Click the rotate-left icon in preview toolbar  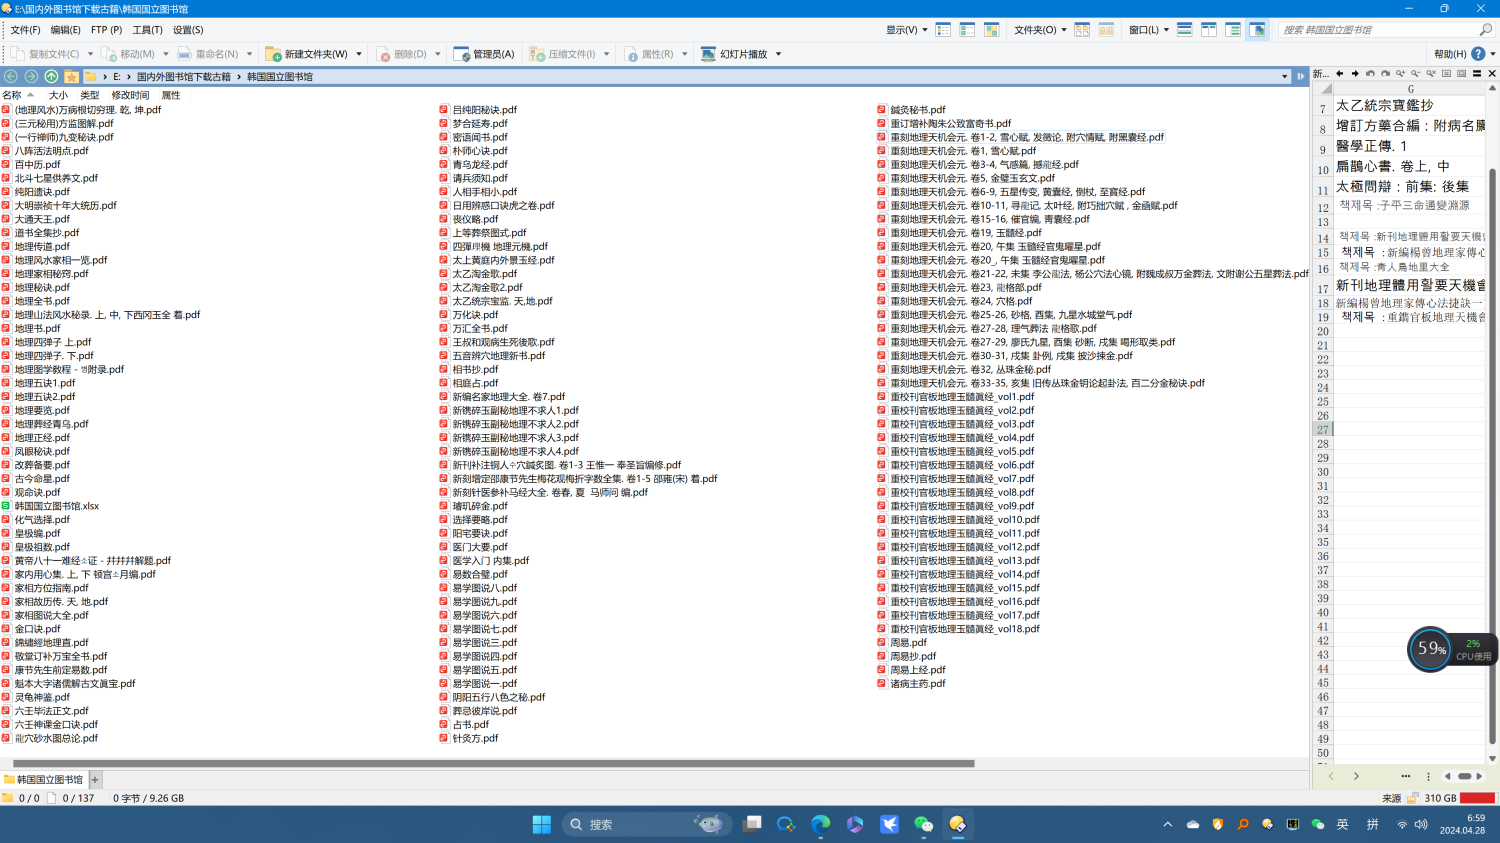(x=1371, y=74)
